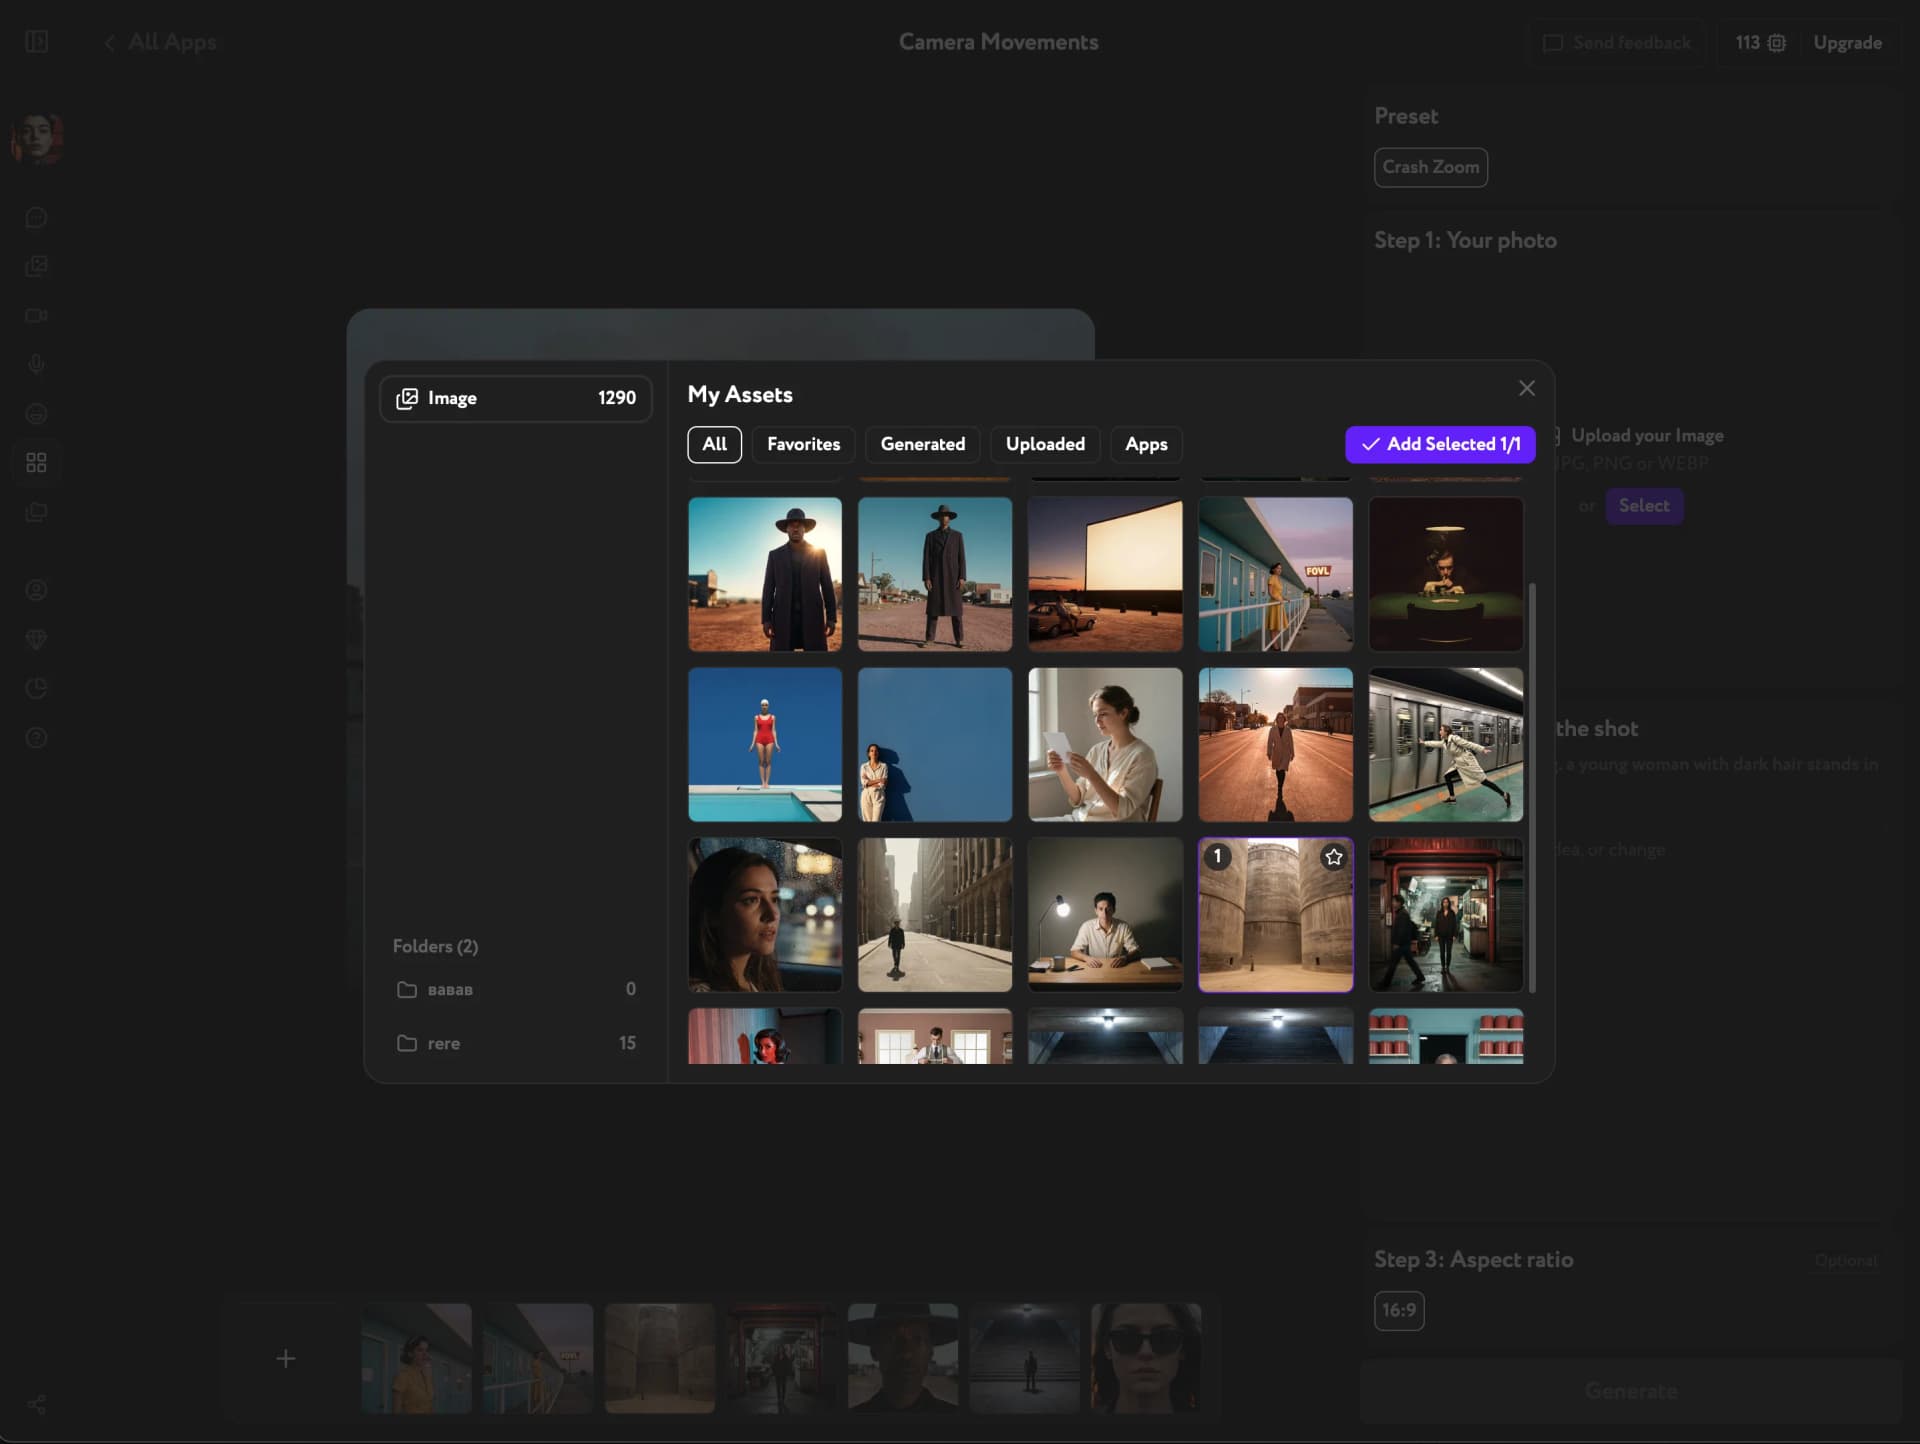Select the subway train running person thumbnail
The width and height of the screenshot is (1920, 1444).
tap(1446, 745)
